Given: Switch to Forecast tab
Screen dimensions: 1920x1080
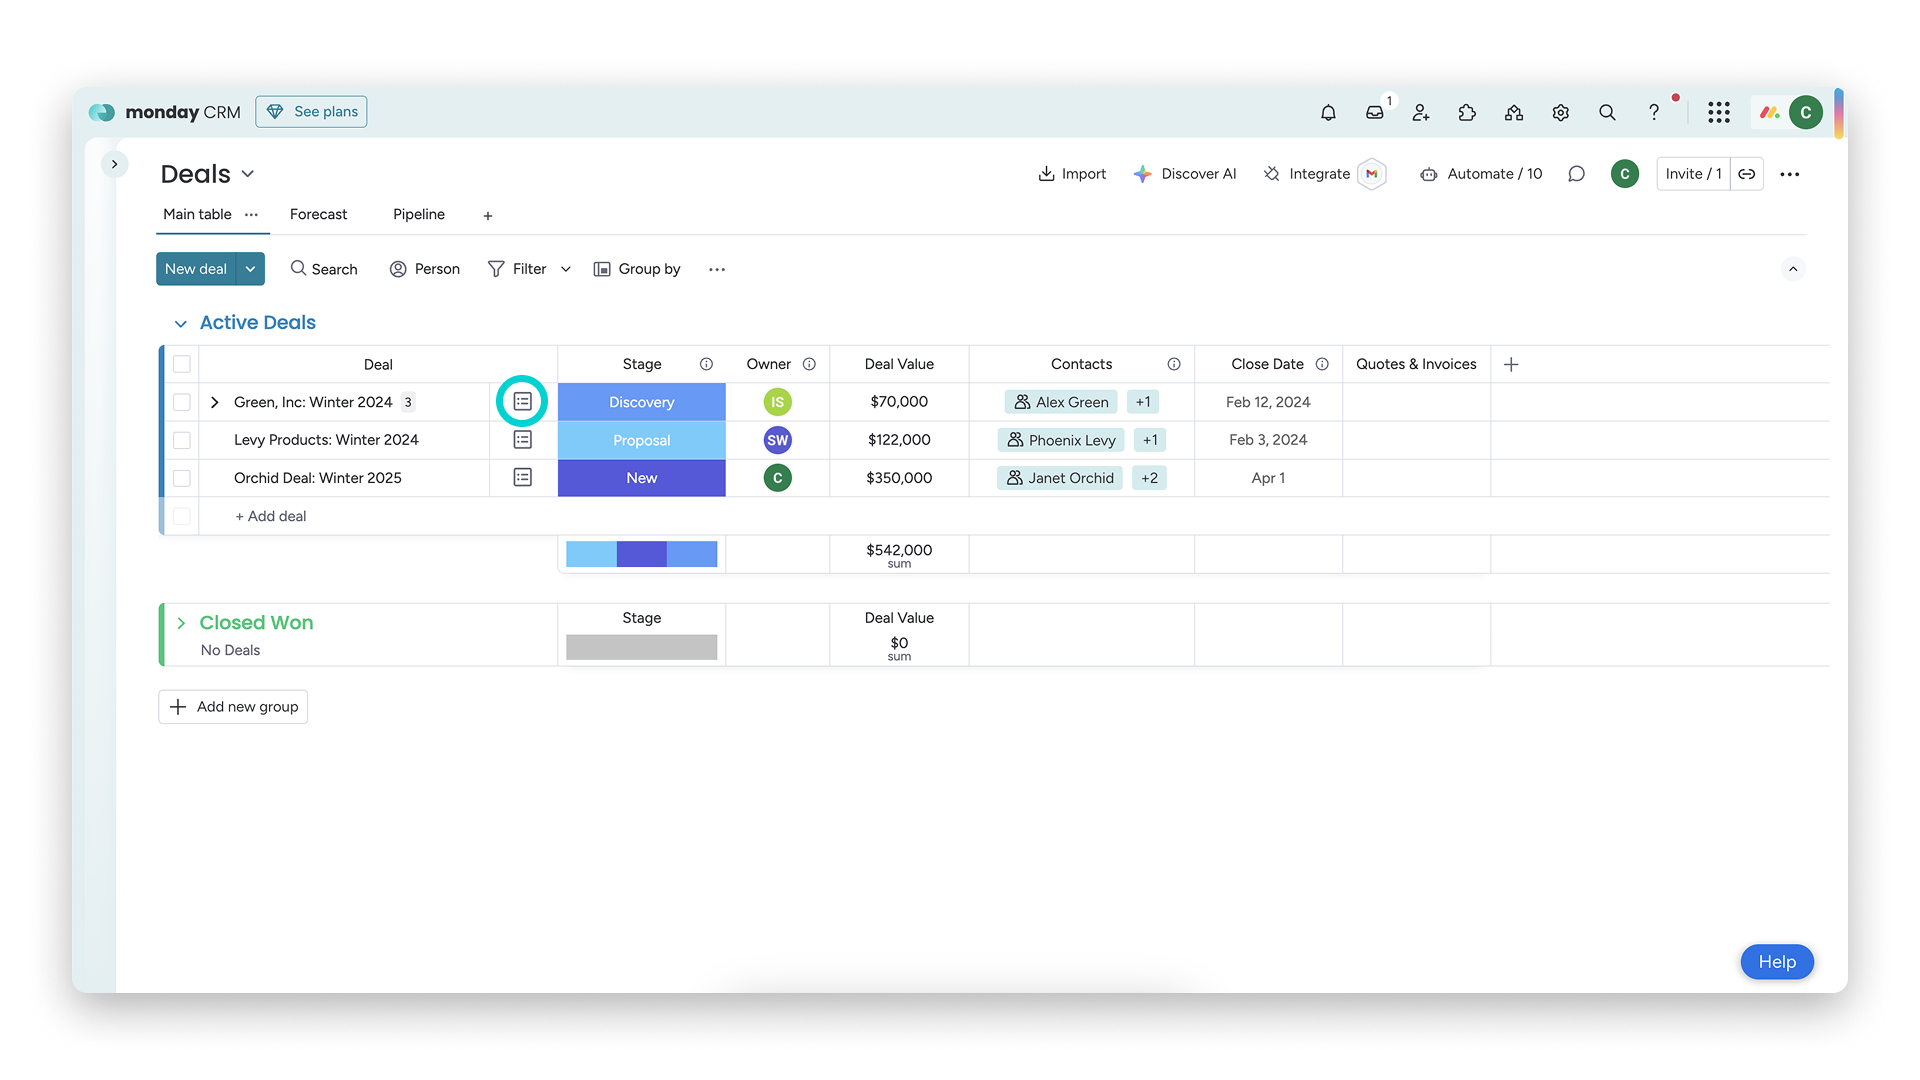Looking at the screenshot, I should 318,214.
